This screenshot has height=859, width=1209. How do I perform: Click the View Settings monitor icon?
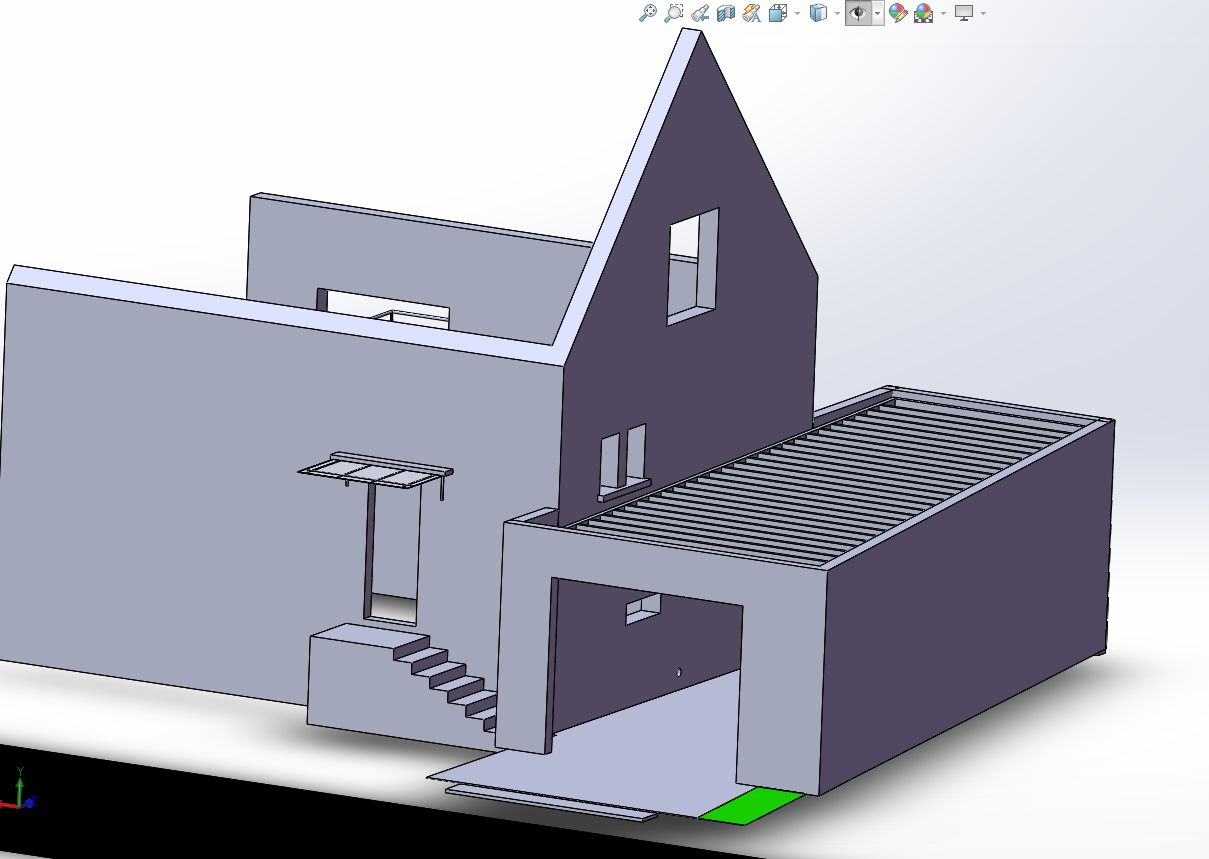[964, 13]
